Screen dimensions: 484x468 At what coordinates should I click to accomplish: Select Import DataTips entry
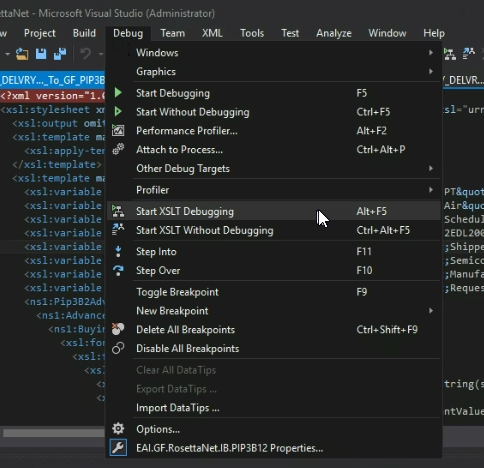(x=274, y=408)
